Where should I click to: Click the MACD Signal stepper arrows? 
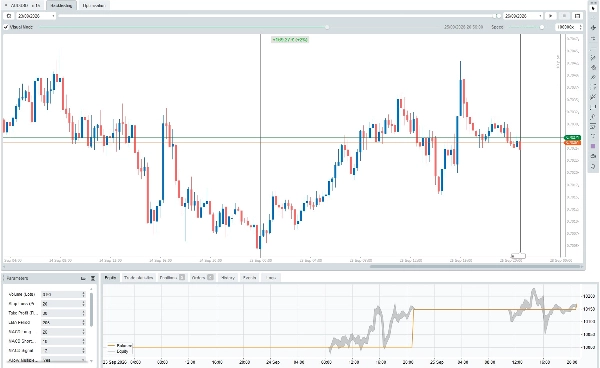click(x=83, y=350)
